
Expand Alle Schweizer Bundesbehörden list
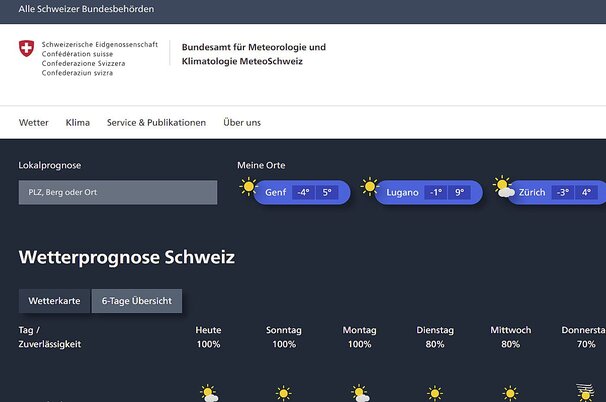pyautogui.click(x=86, y=9)
